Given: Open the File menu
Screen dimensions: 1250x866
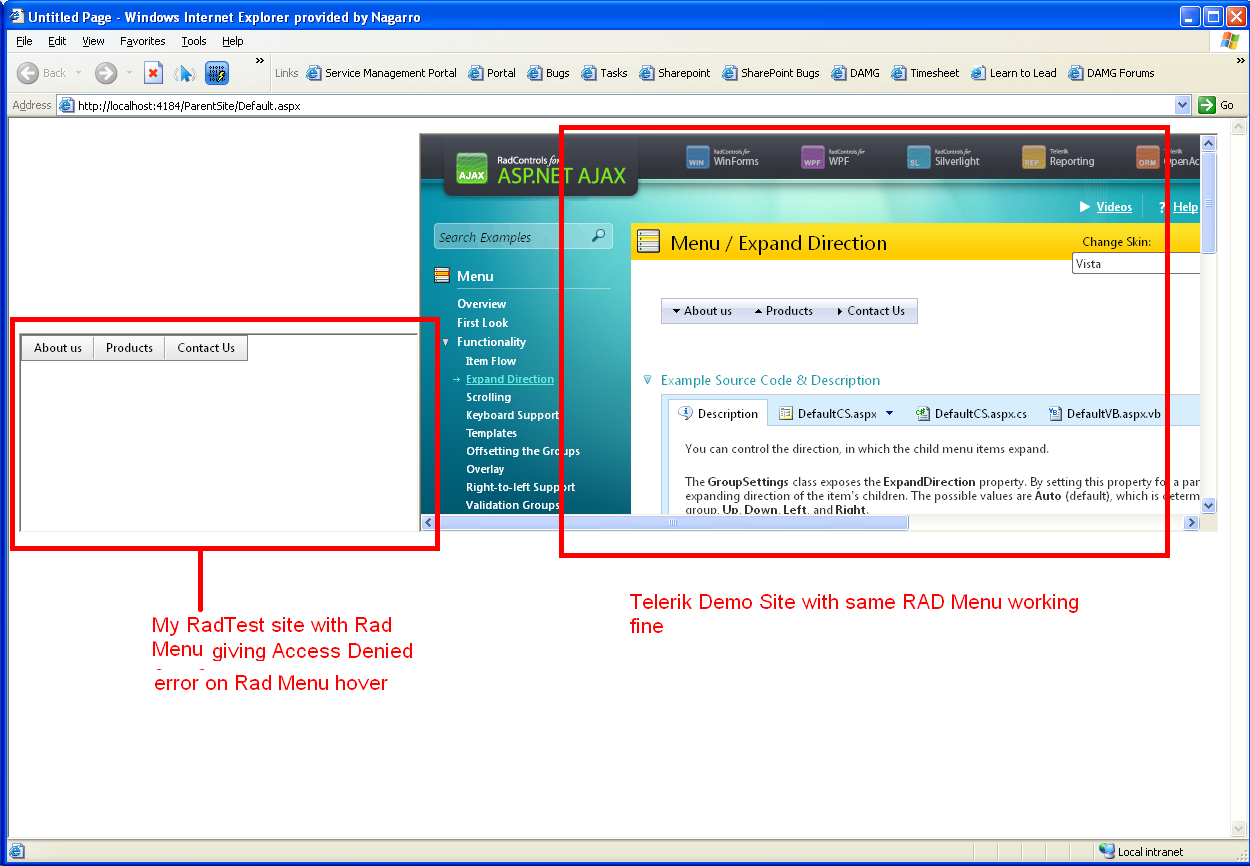Looking at the screenshot, I should pyautogui.click(x=24, y=41).
